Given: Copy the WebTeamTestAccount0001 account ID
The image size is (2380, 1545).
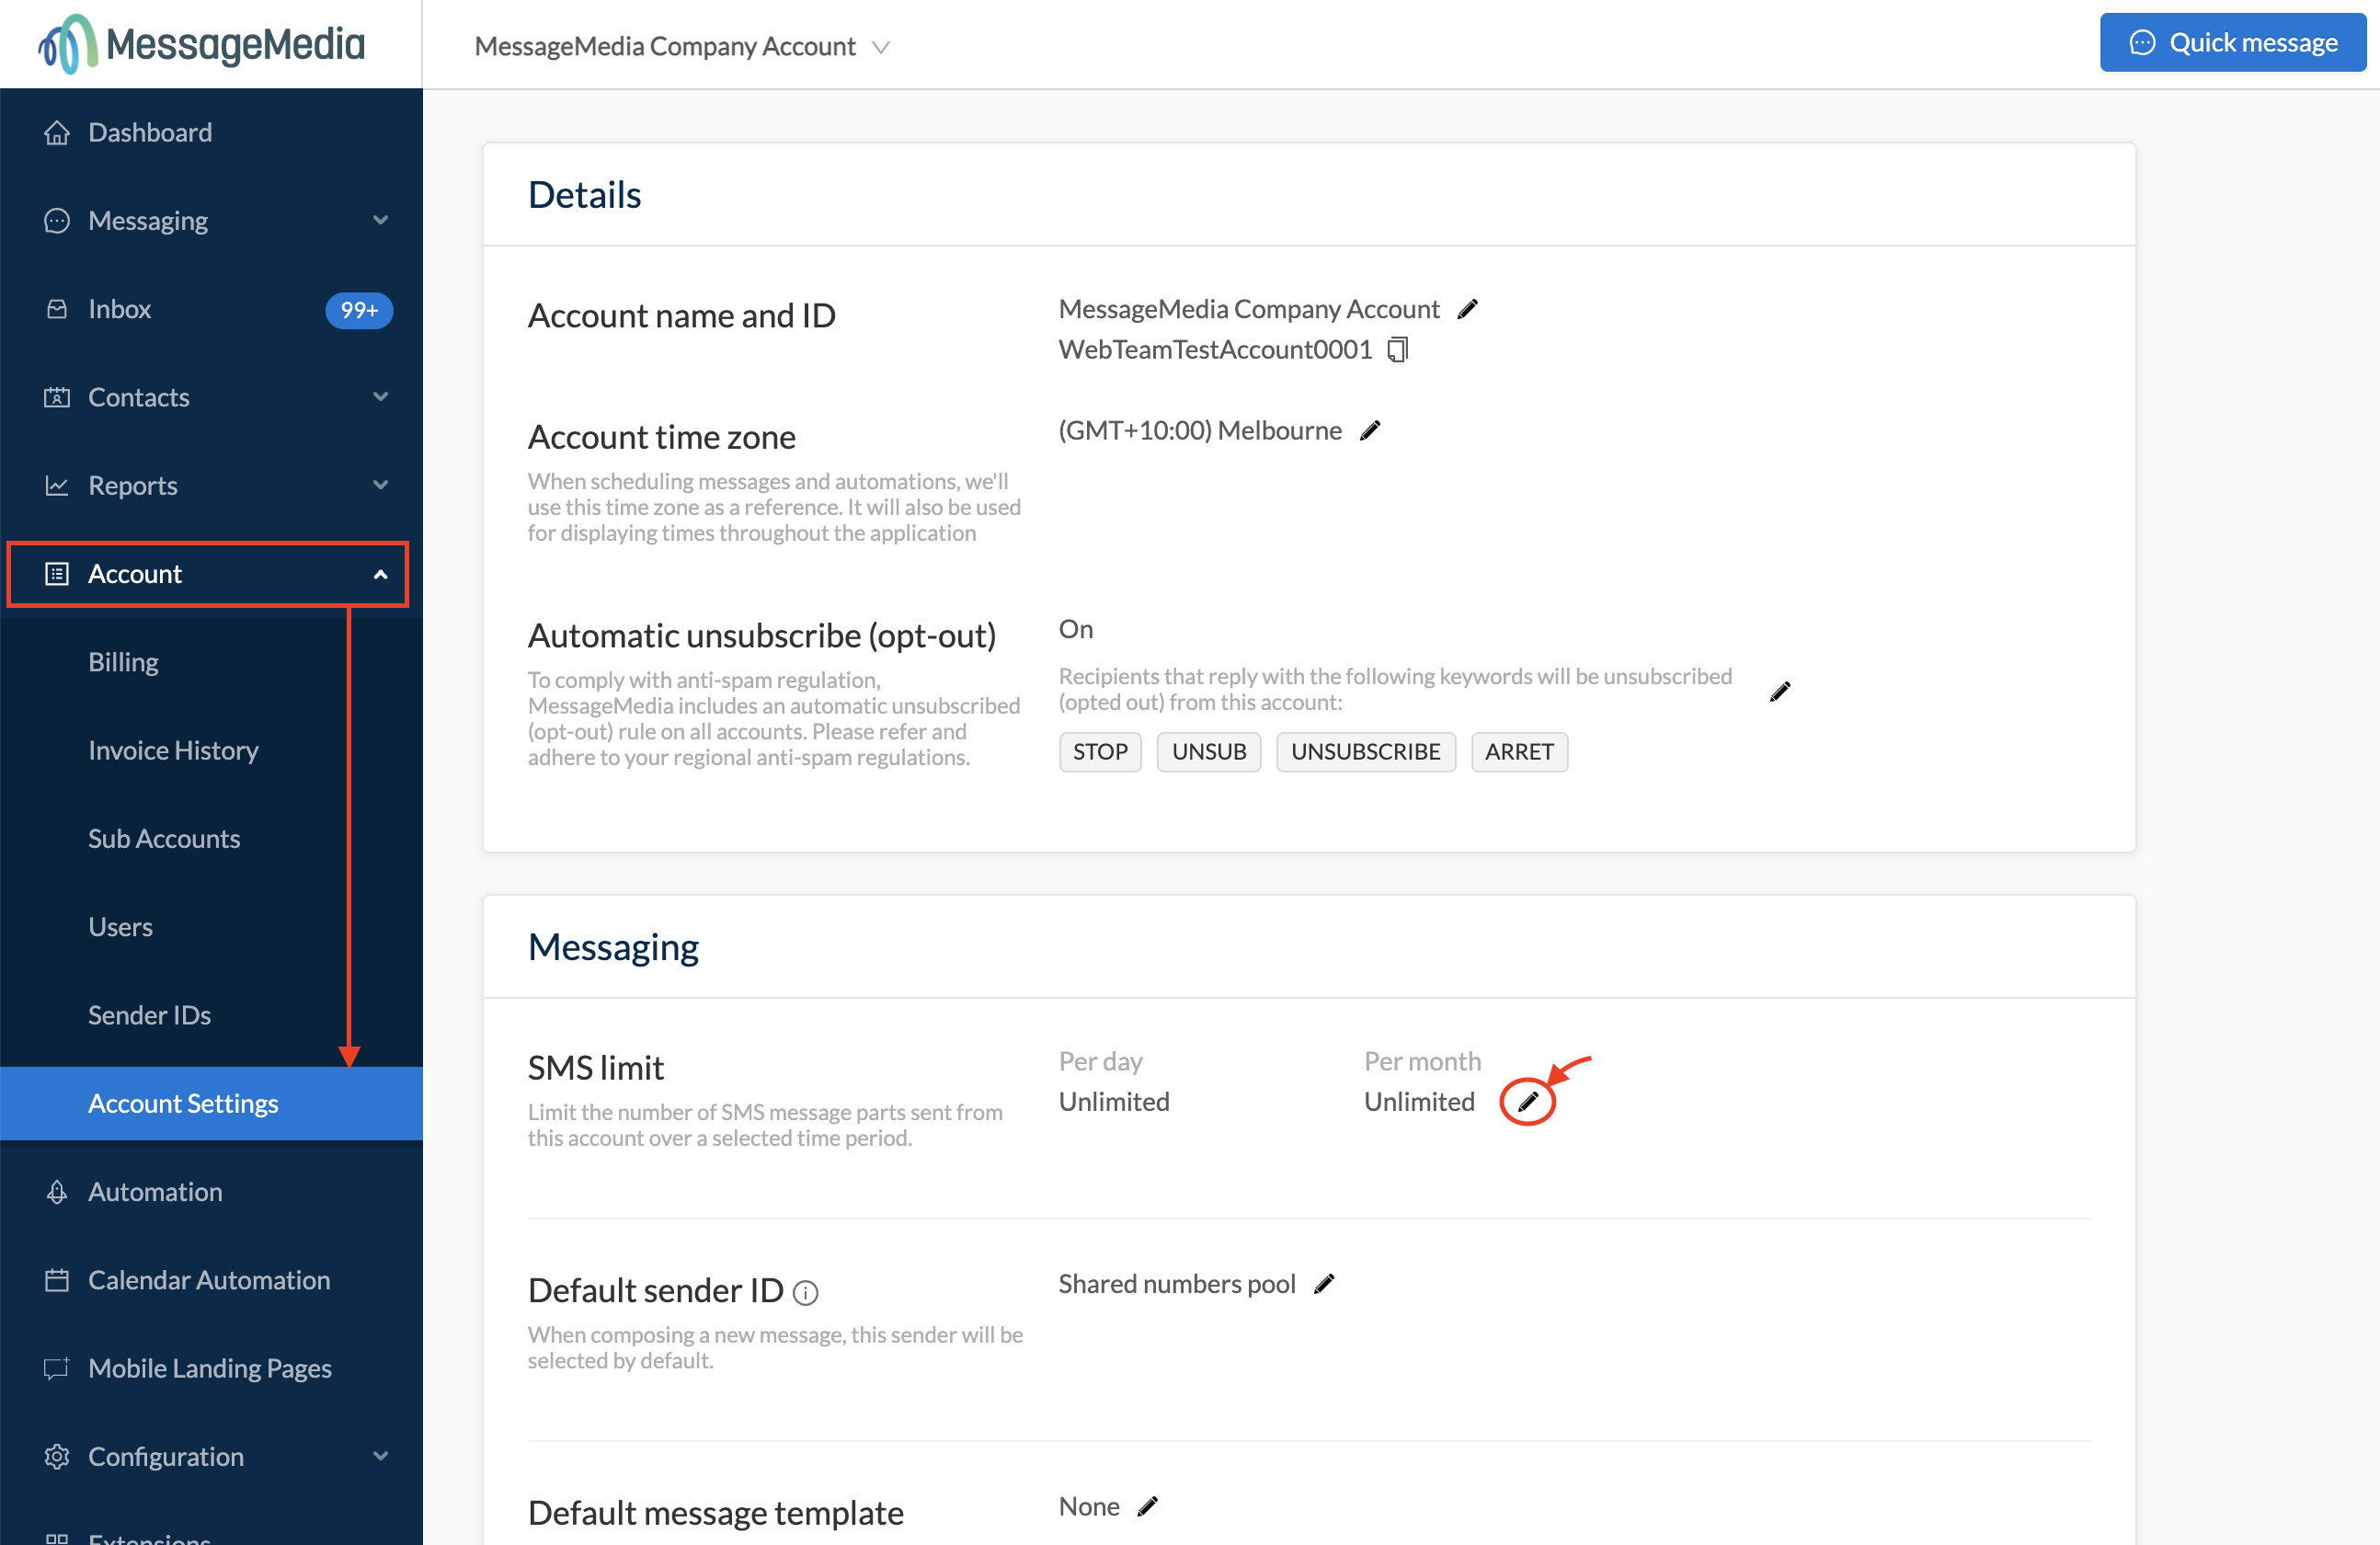Looking at the screenshot, I should [x=1397, y=350].
